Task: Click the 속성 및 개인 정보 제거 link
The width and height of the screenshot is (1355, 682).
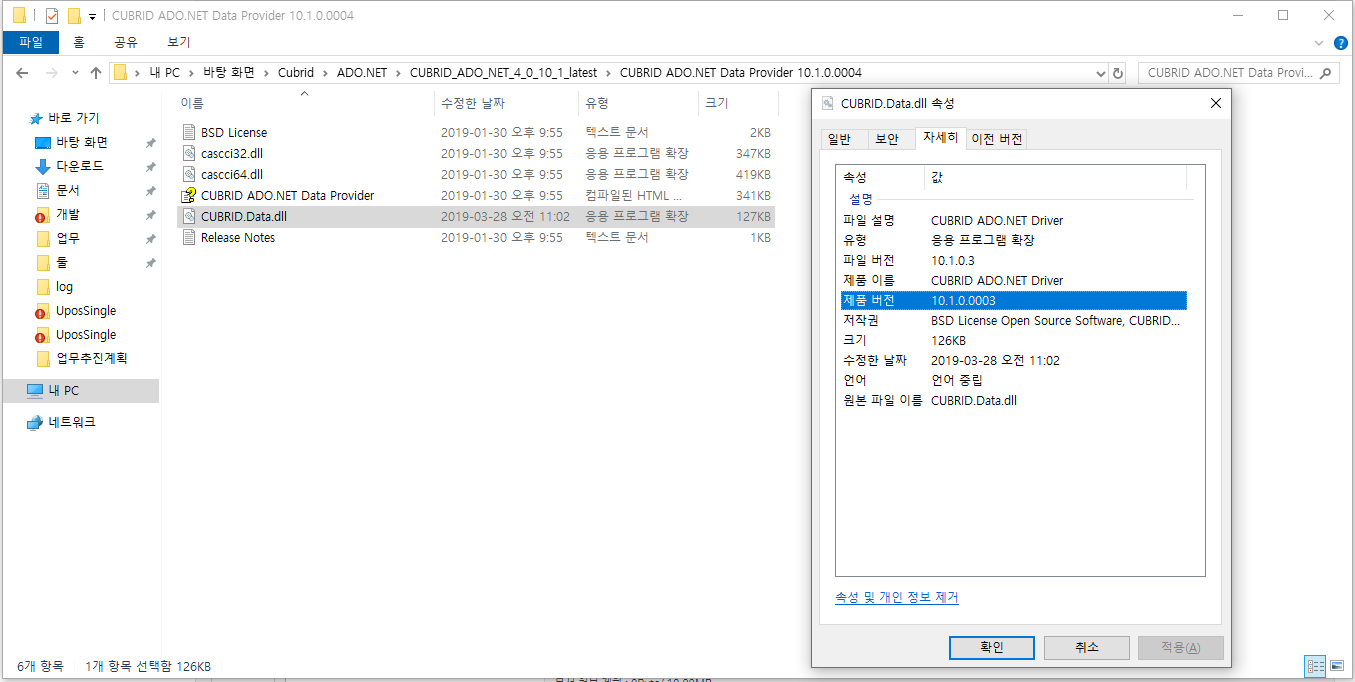Action: (x=896, y=598)
